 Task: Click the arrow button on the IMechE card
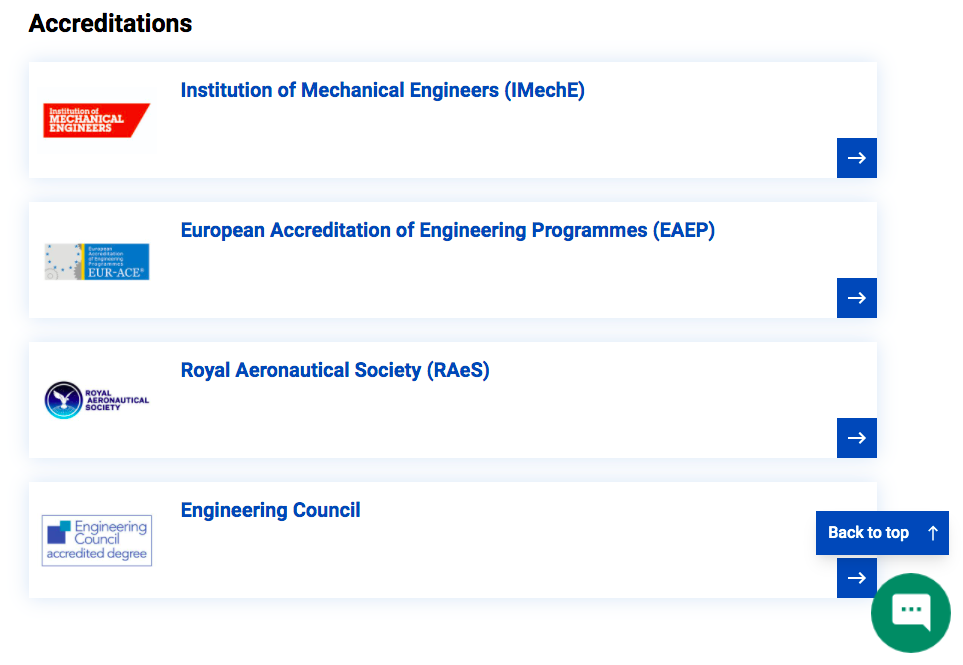point(857,158)
